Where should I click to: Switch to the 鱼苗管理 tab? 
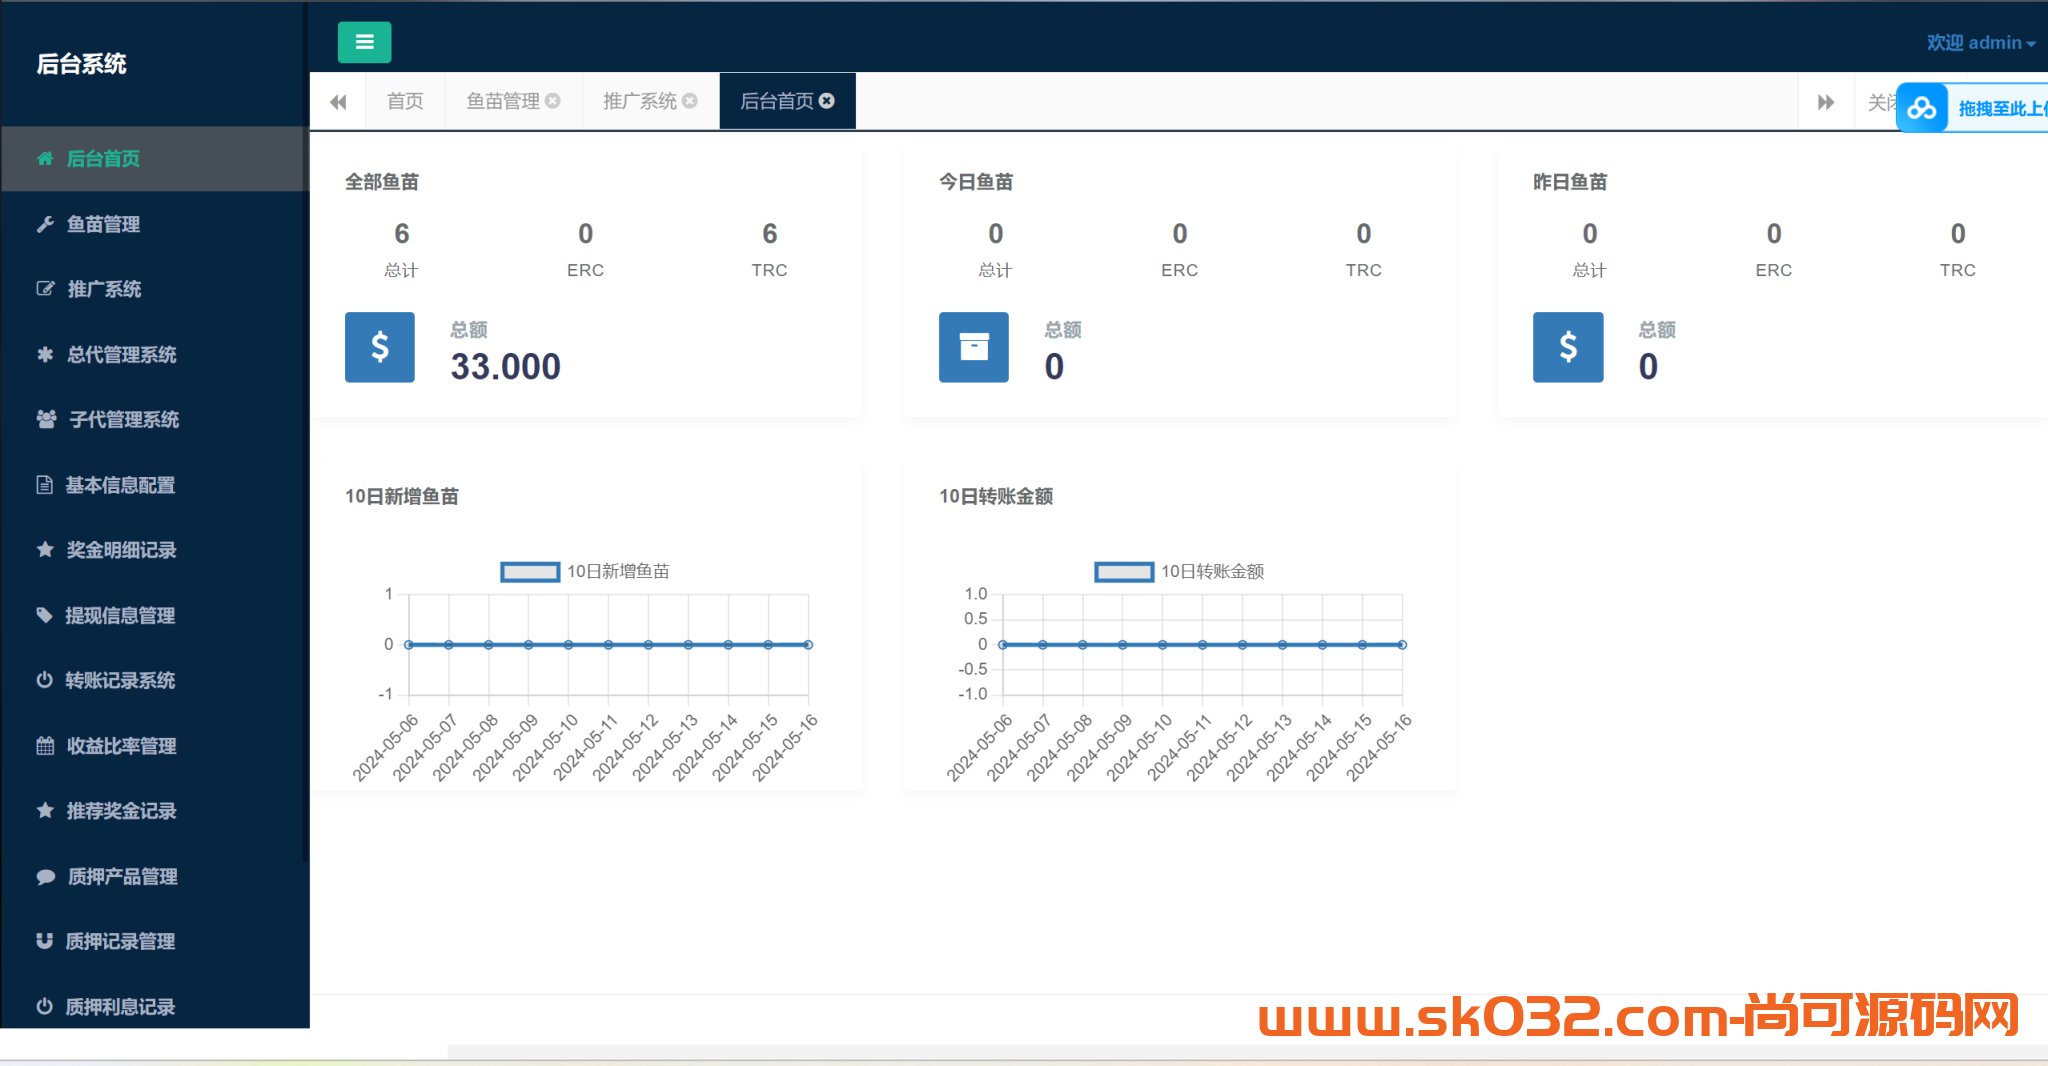tap(513, 101)
